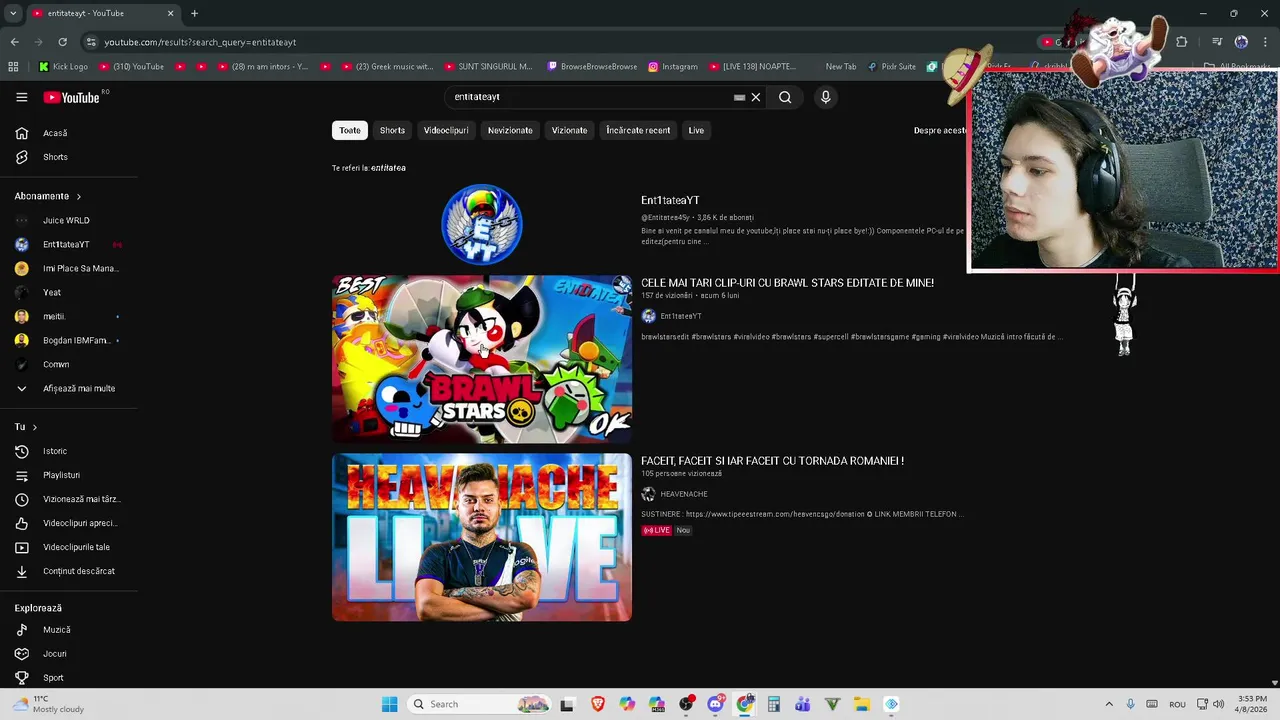
Task: Open the Brave browser taskbar icon
Action: tap(598, 704)
